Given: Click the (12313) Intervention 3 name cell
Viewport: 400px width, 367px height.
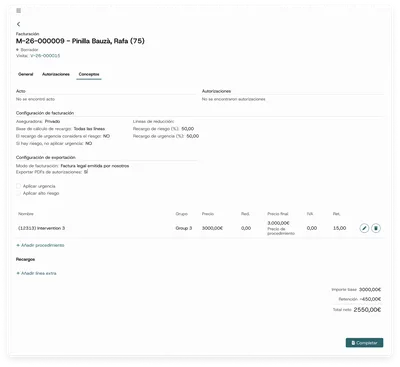Looking at the screenshot, I should pyautogui.click(x=42, y=228).
